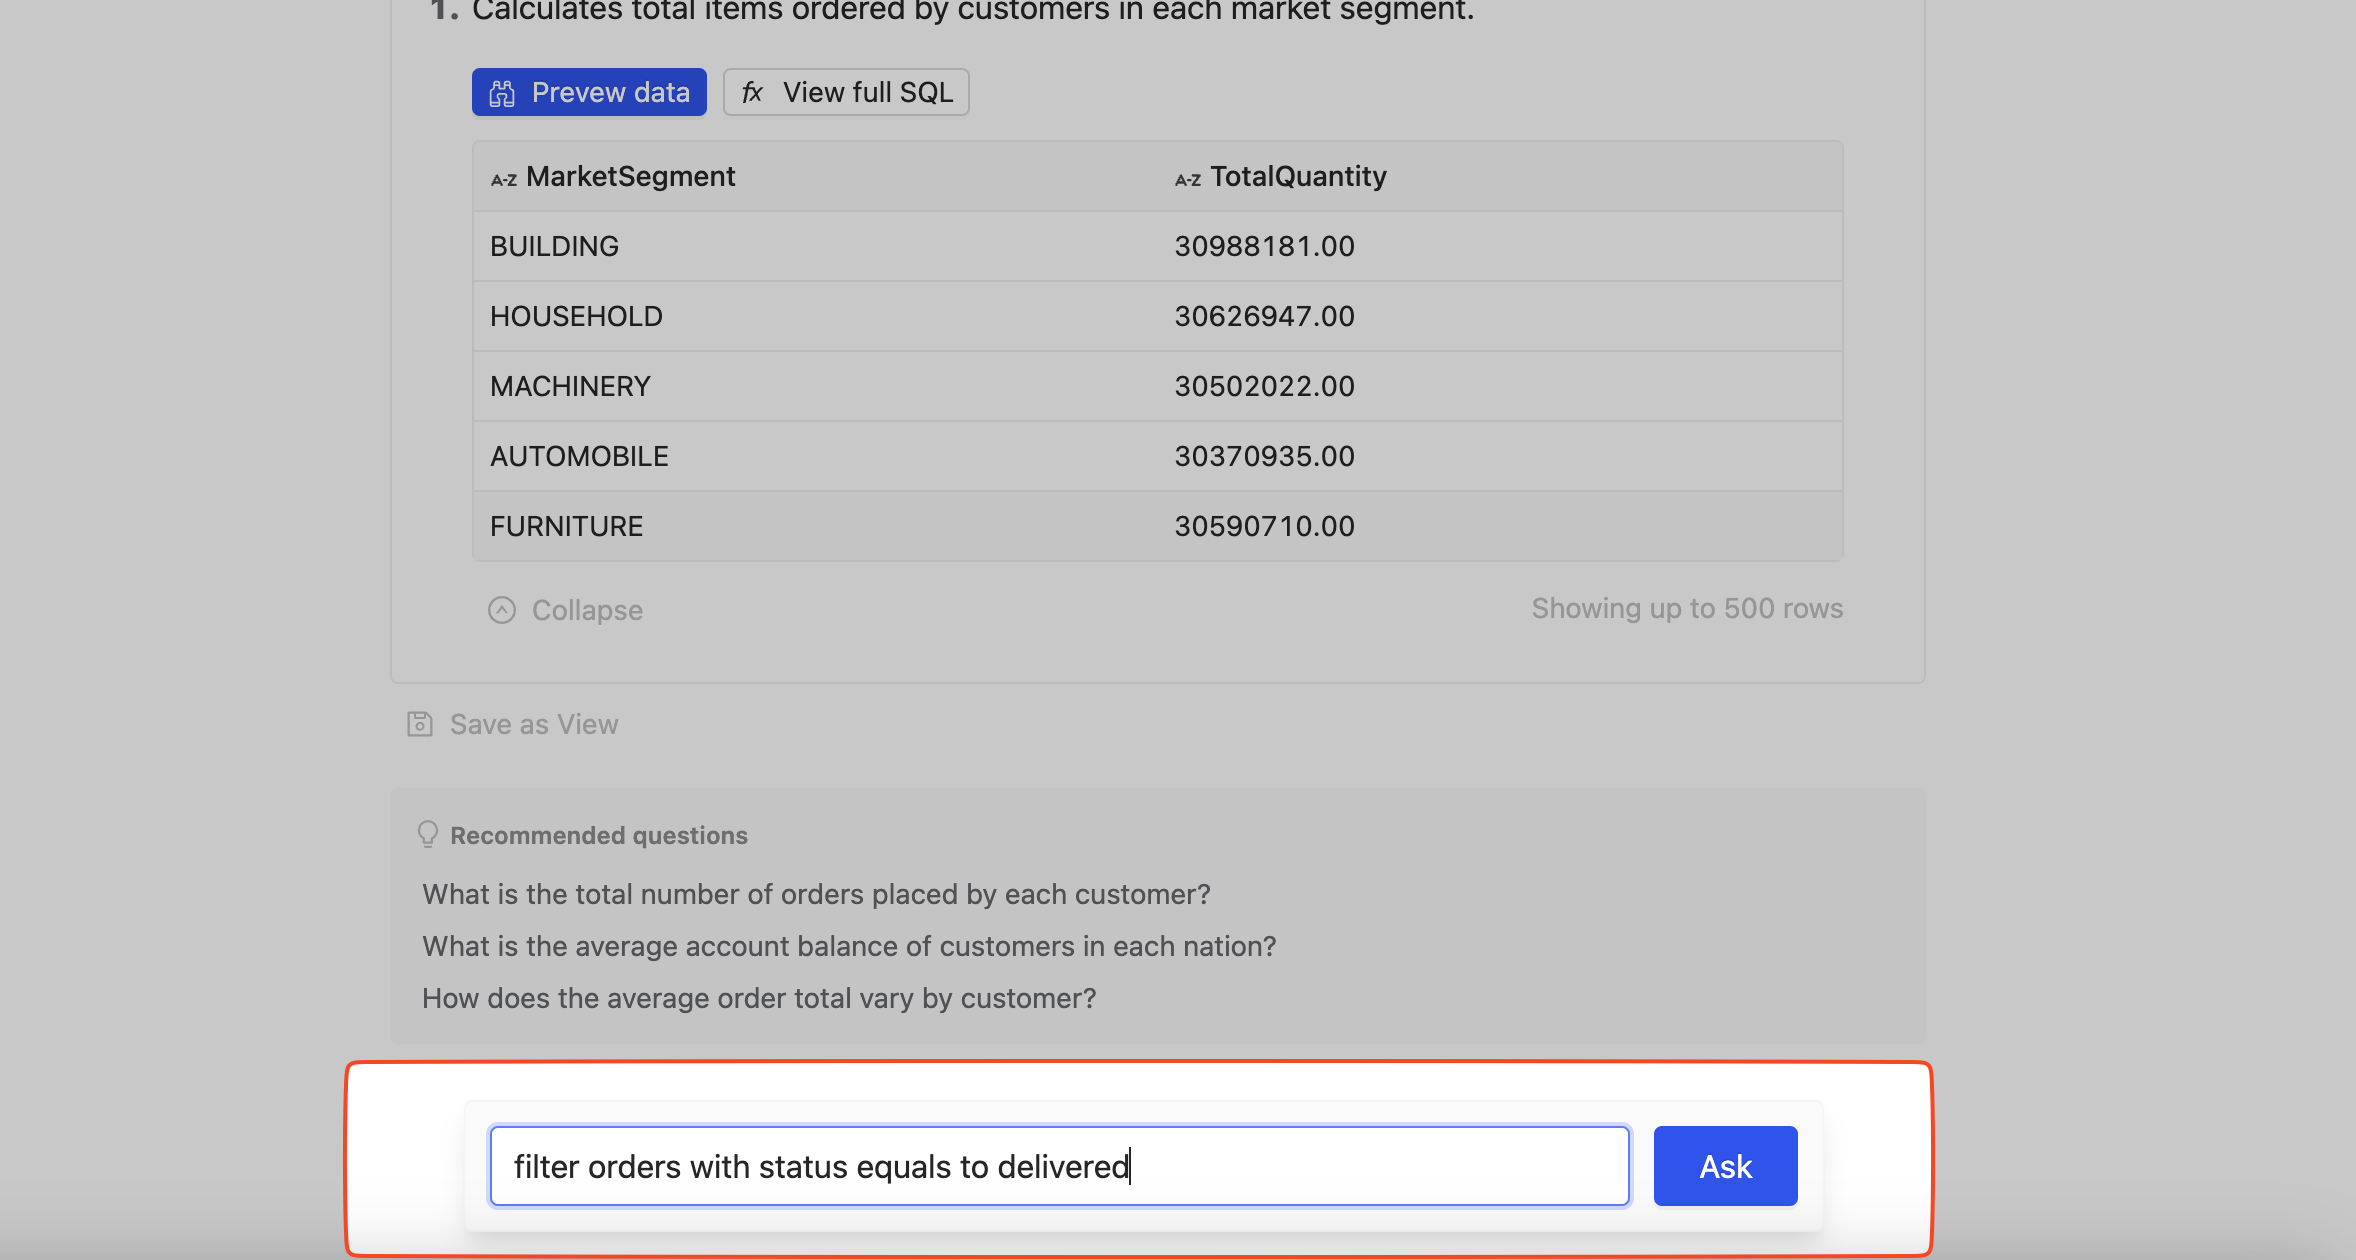This screenshot has height=1260, width=2356.
Task: Focus the question input field
Action: [x=1059, y=1166]
